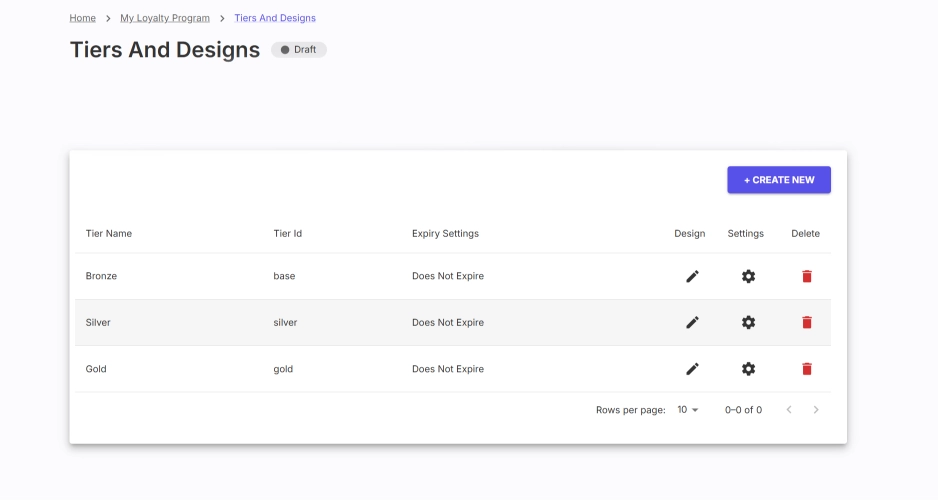Go to the previous table page
The height and width of the screenshot is (500, 938).
tap(789, 410)
